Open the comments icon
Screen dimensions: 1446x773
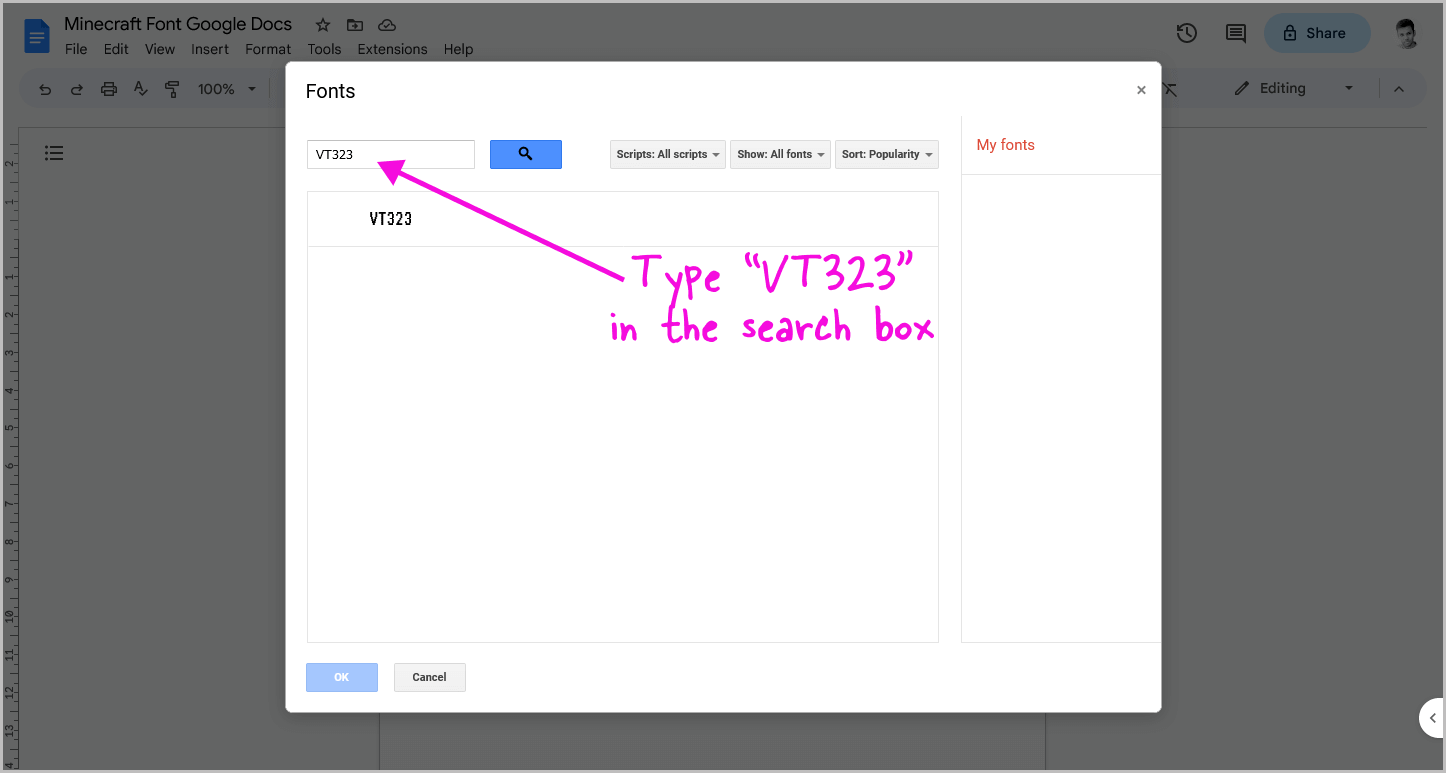(1236, 33)
